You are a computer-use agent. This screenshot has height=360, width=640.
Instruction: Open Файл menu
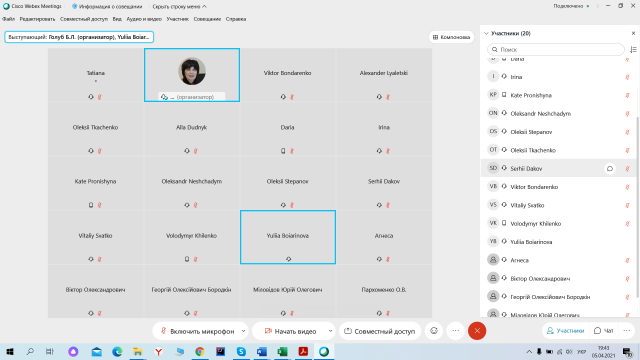(x=9, y=19)
